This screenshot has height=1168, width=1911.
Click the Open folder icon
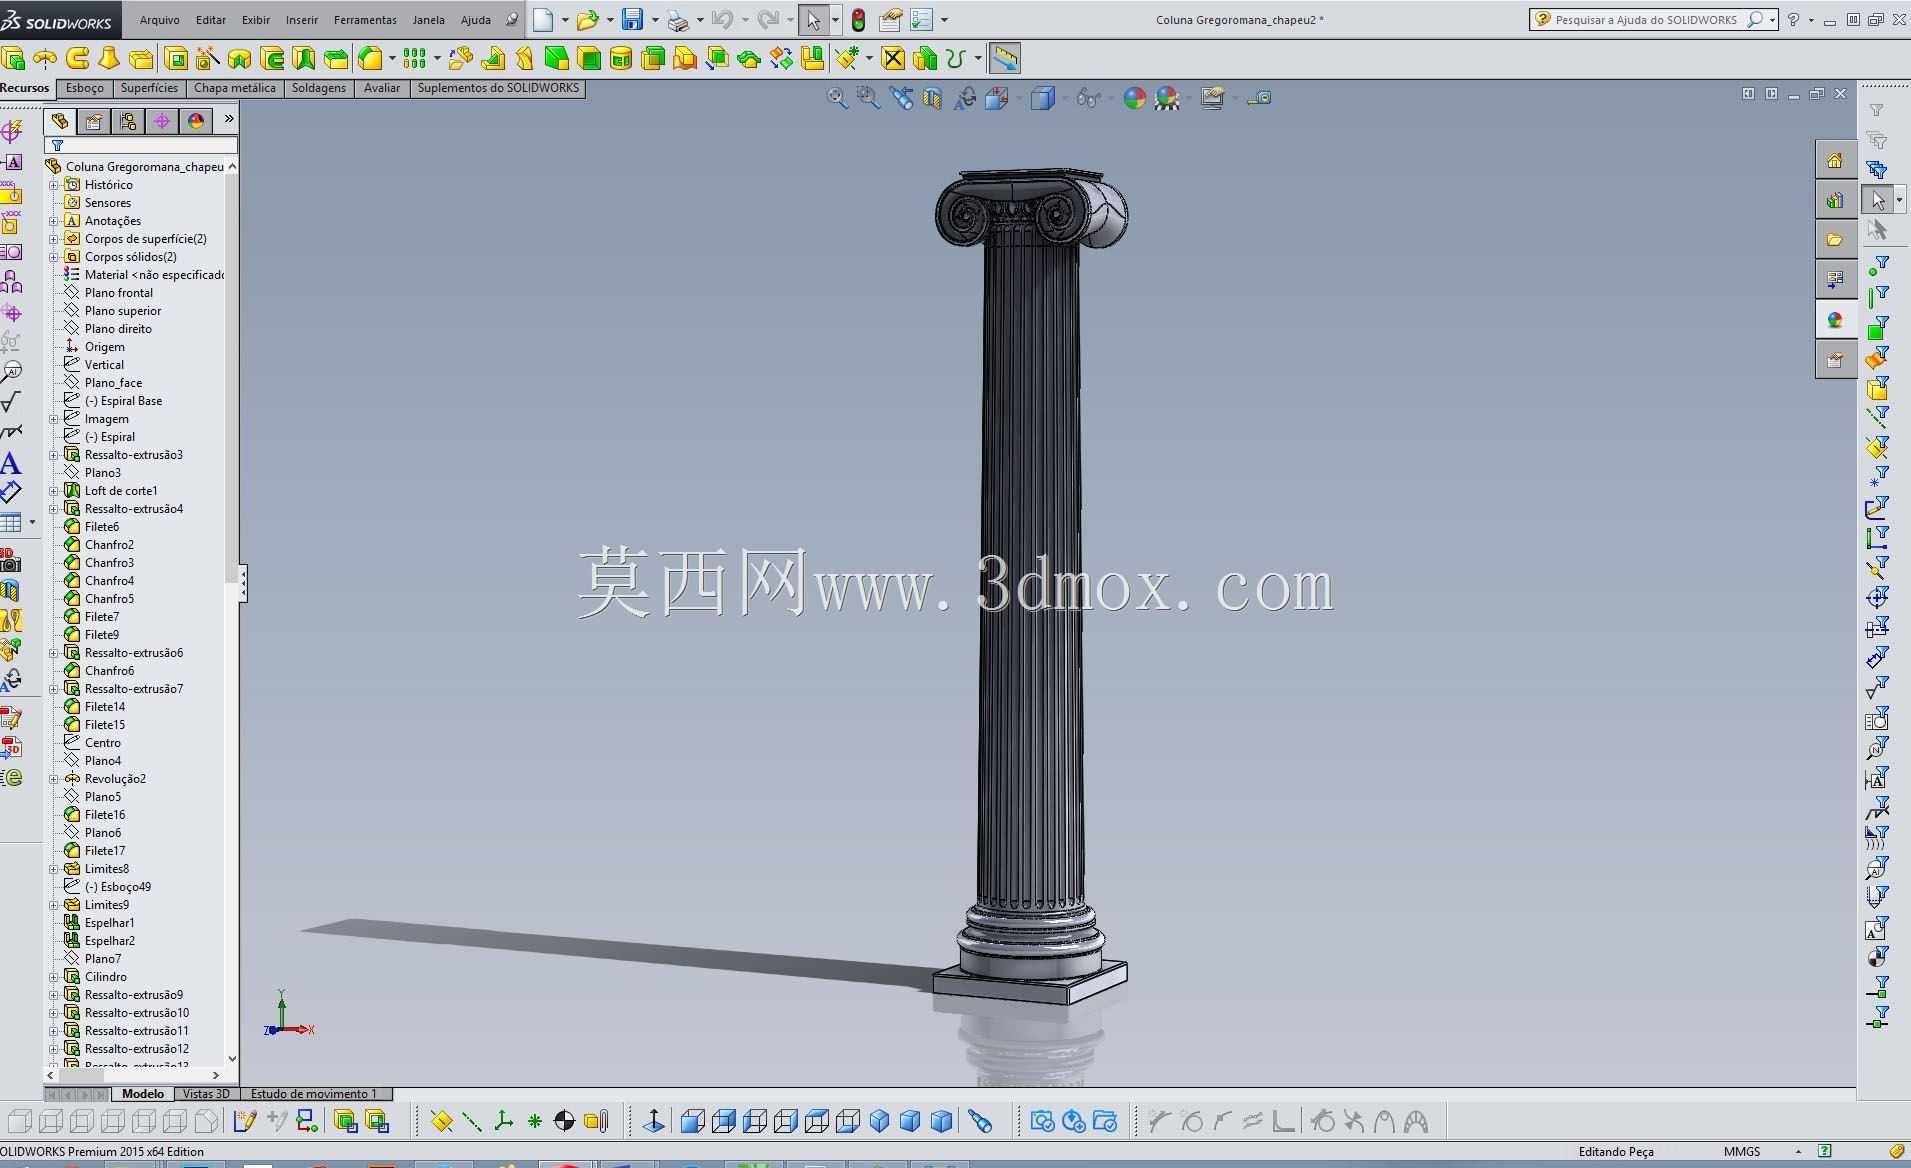587,19
